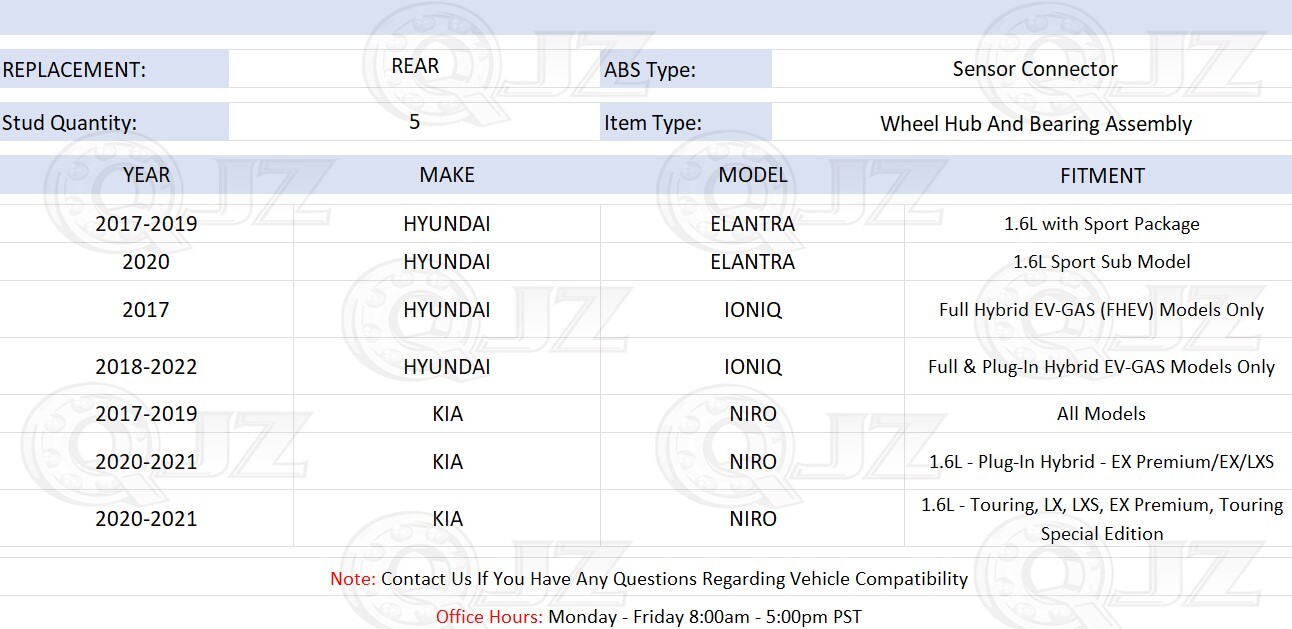The width and height of the screenshot is (1292, 629).
Task: Click the MODEL column header
Action: pos(752,175)
